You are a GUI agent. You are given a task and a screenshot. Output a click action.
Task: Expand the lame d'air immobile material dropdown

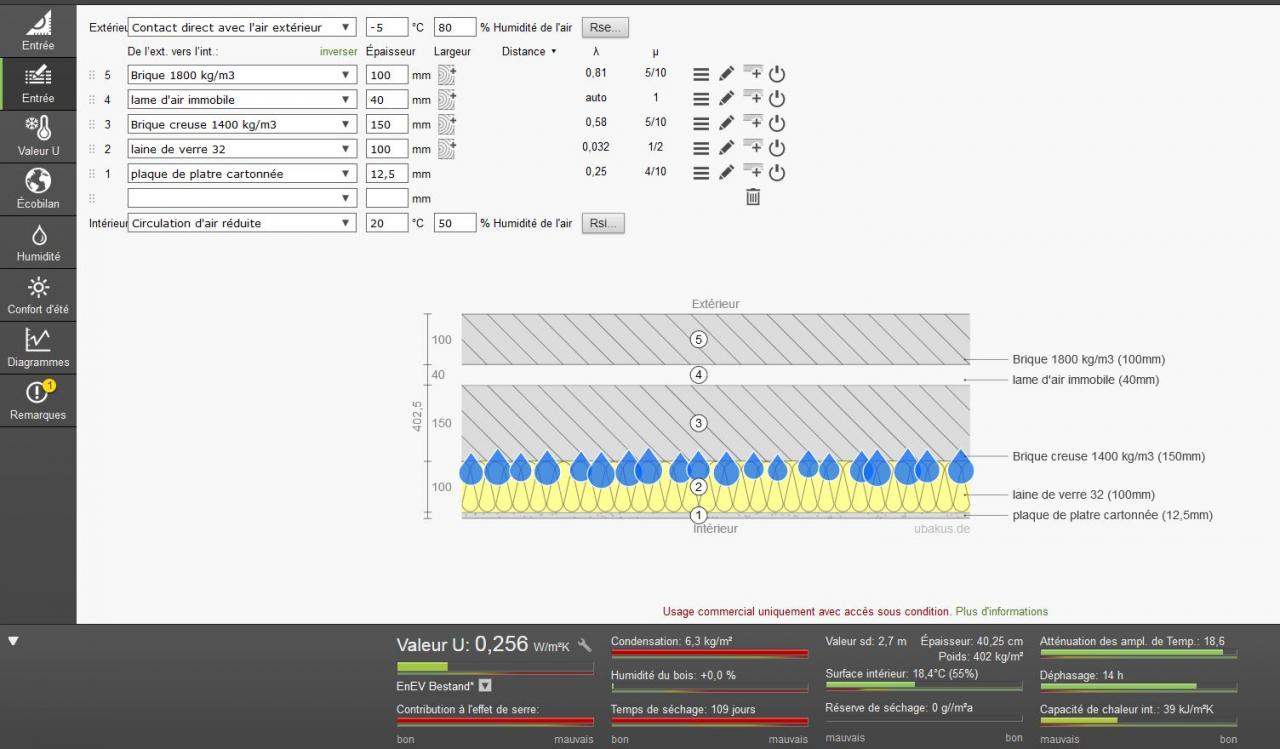point(242,99)
